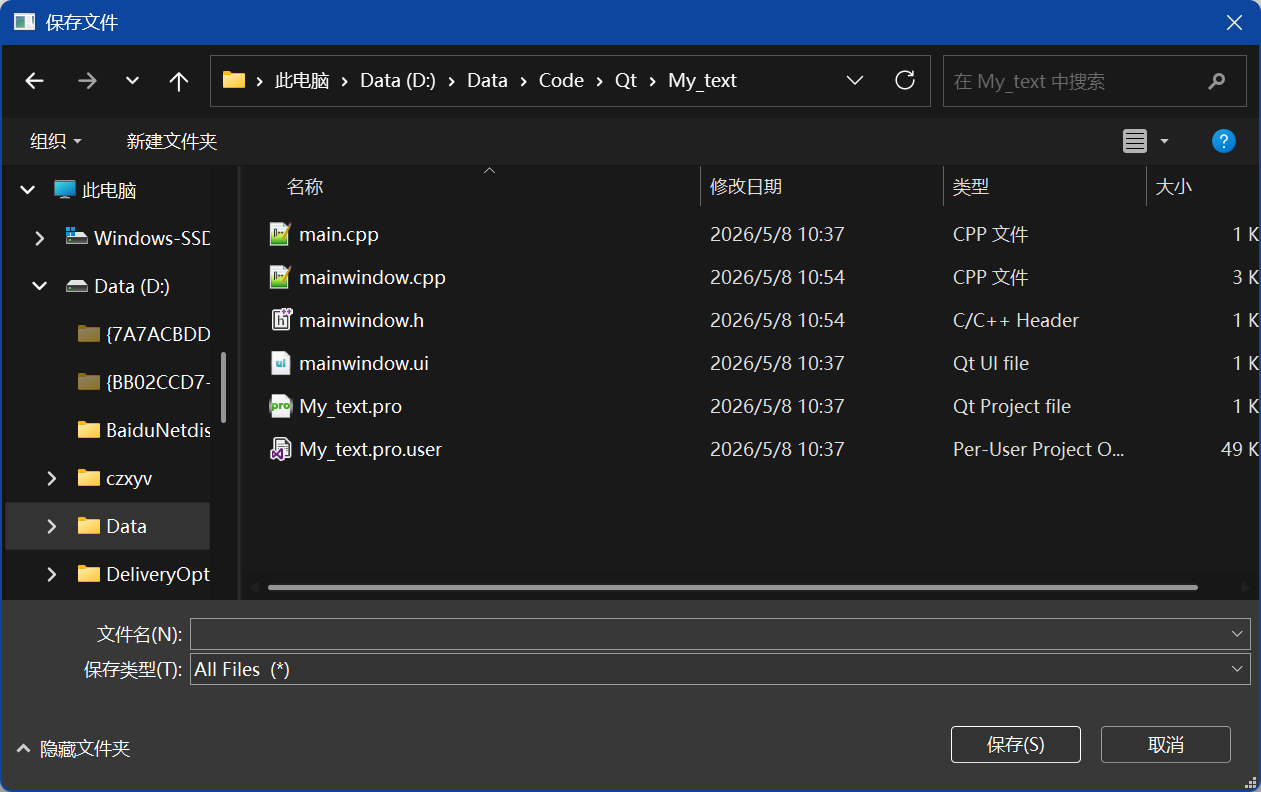Sort by the 大小 column header

(x=1174, y=187)
